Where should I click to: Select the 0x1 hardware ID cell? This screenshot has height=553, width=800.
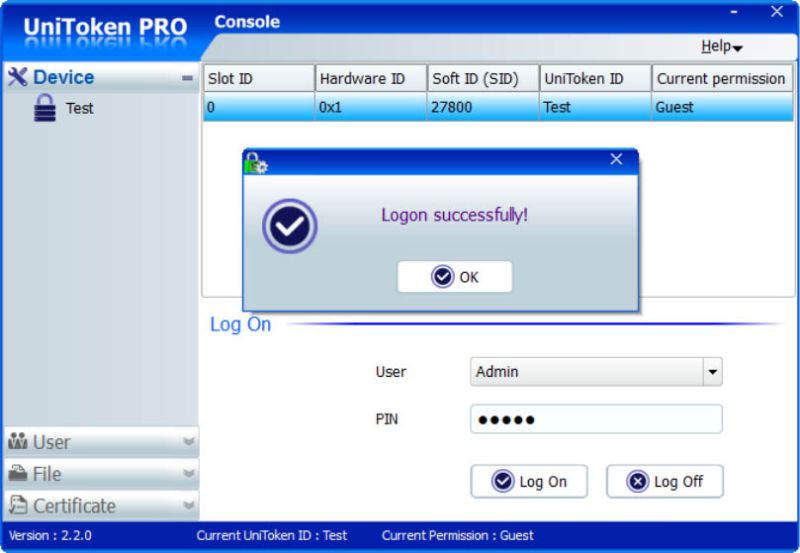point(371,107)
